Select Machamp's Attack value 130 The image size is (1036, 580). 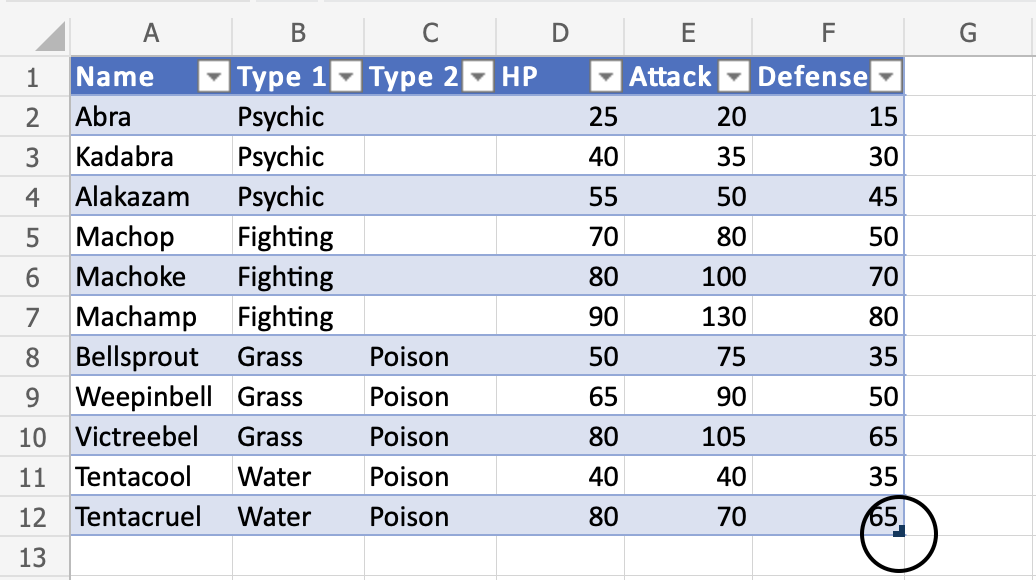point(688,317)
